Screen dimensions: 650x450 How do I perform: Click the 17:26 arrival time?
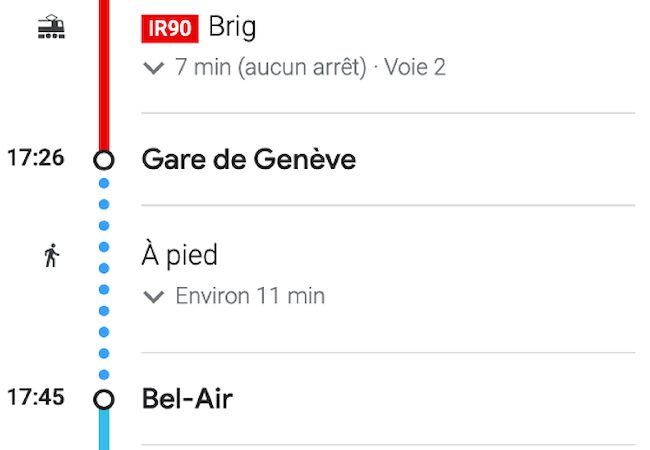point(36,158)
